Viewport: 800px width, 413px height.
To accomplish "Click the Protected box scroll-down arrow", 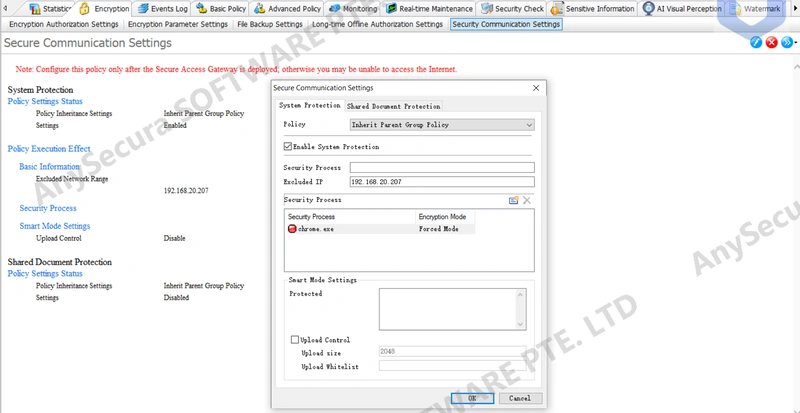I will pyautogui.click(x=520, y=324).
